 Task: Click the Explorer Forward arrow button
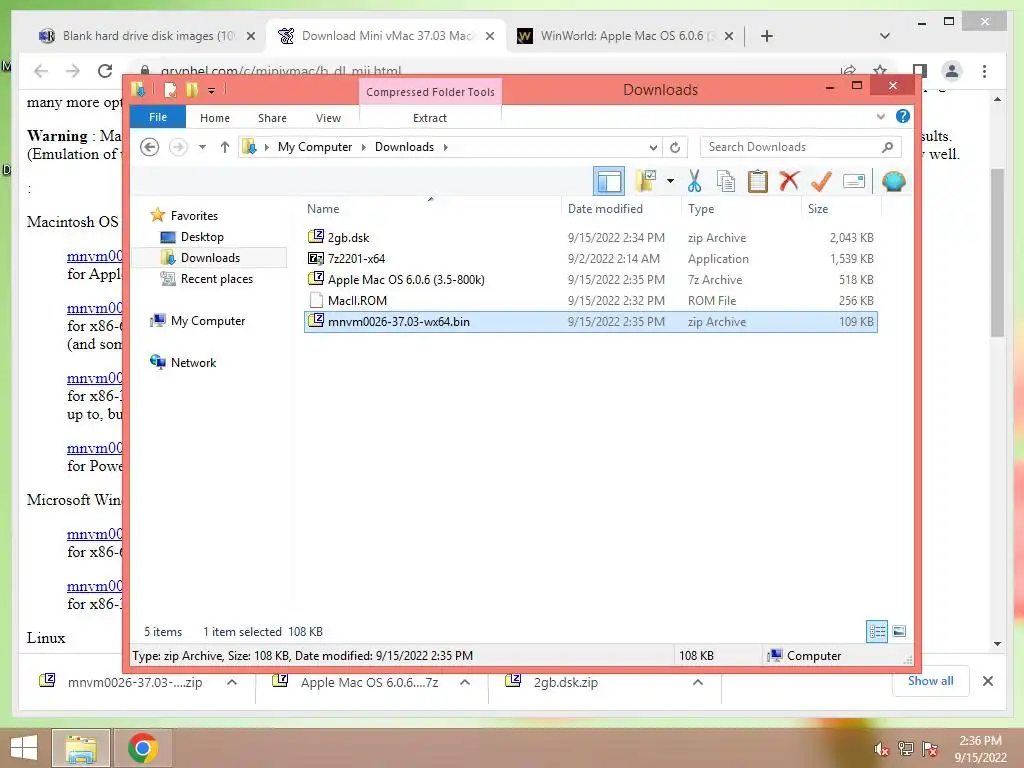click(178, 147)
